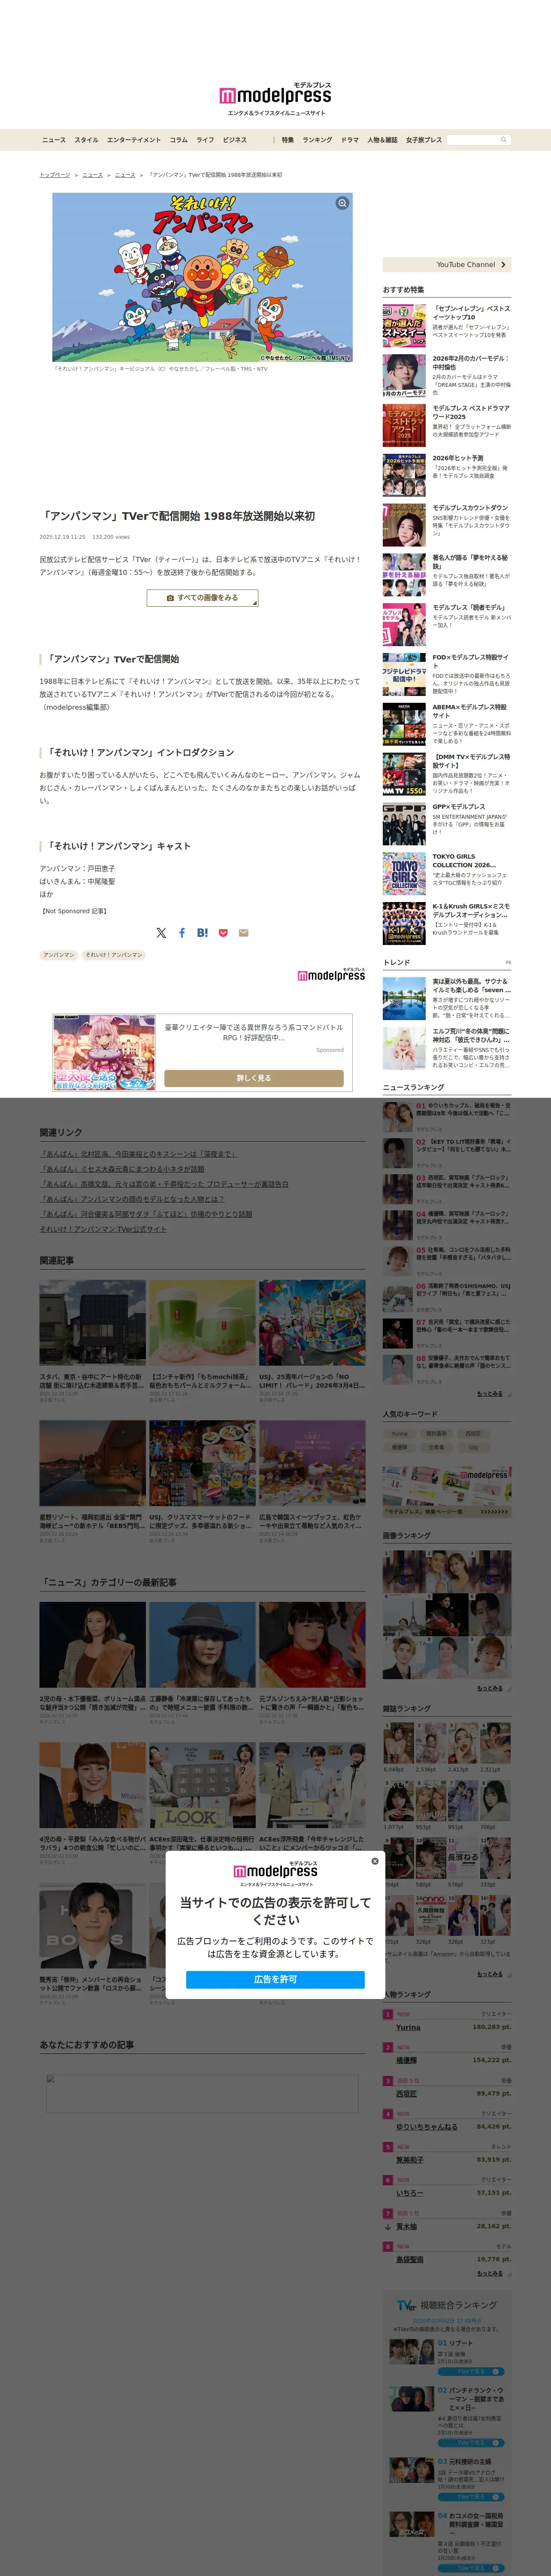Screen dimensions: 551x2576
Task: Click the zoom icon on Anpanman image
Action: (342, 203)
